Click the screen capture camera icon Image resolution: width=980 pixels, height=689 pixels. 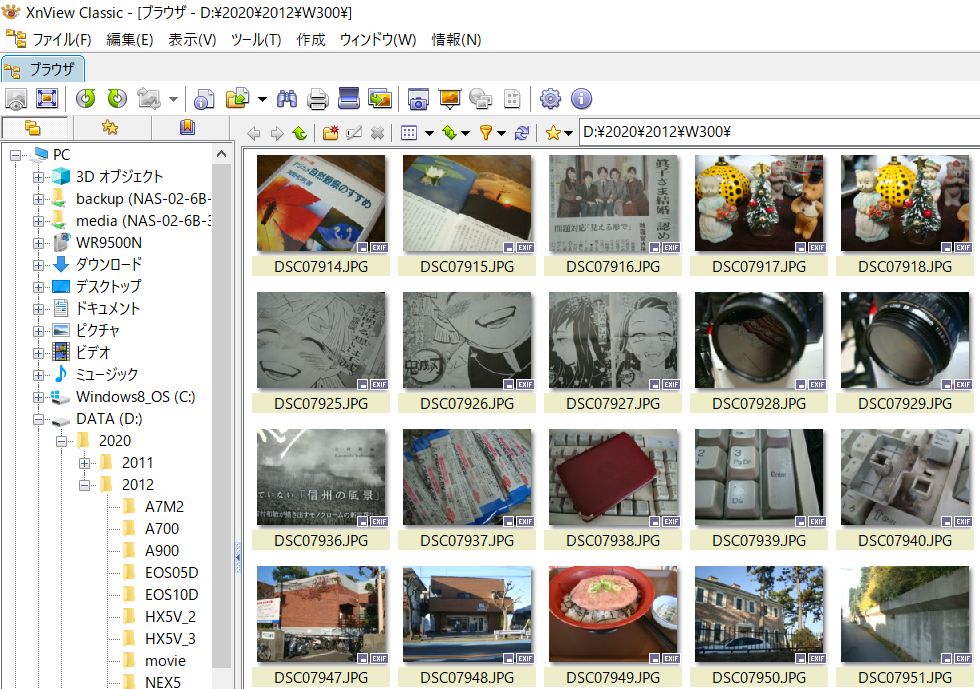pos(418,99)
